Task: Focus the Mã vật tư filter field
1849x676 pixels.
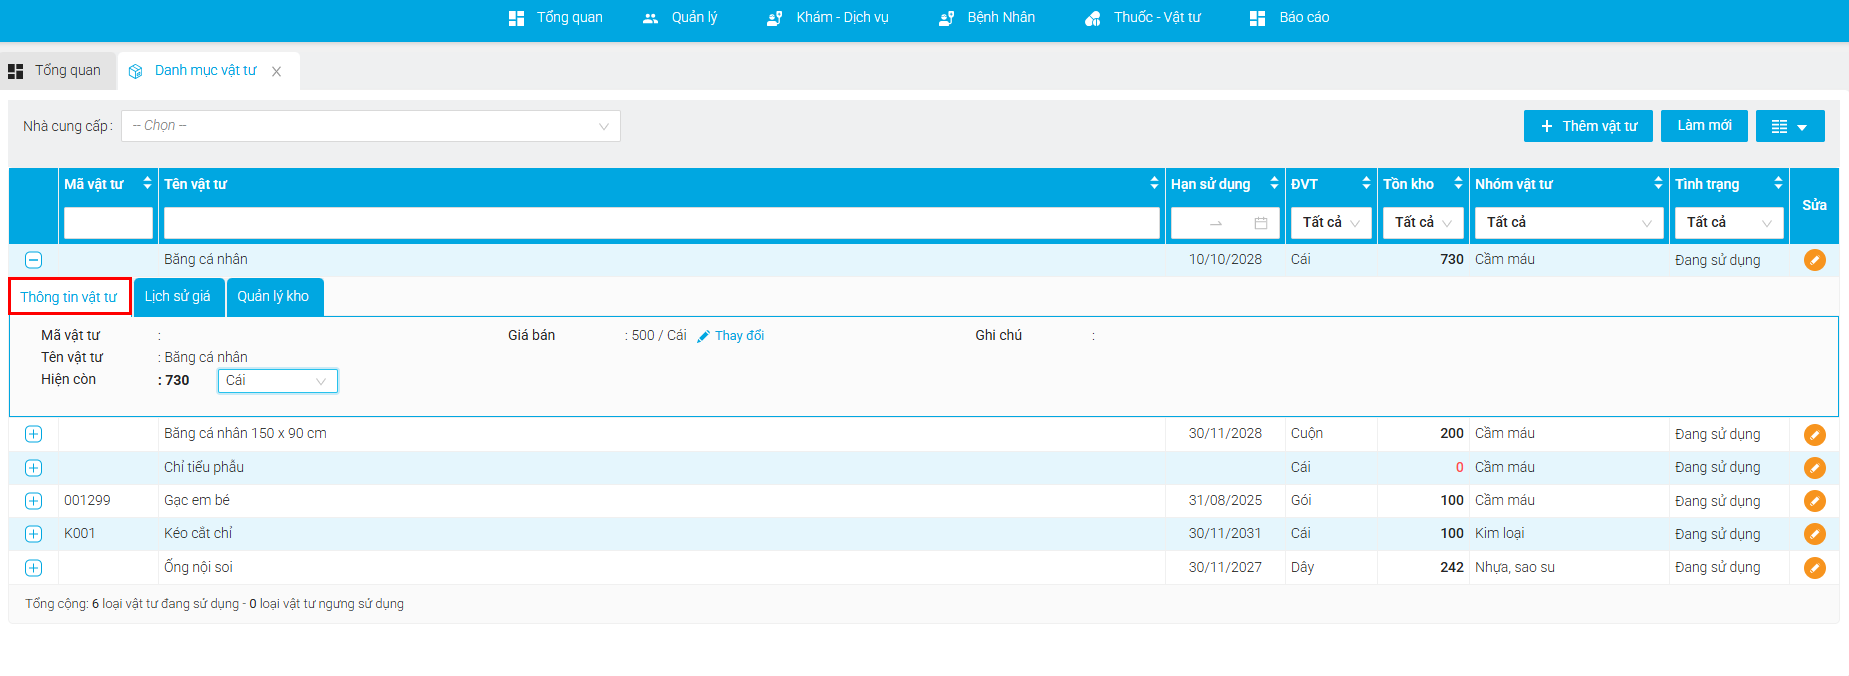Action: 108,223
